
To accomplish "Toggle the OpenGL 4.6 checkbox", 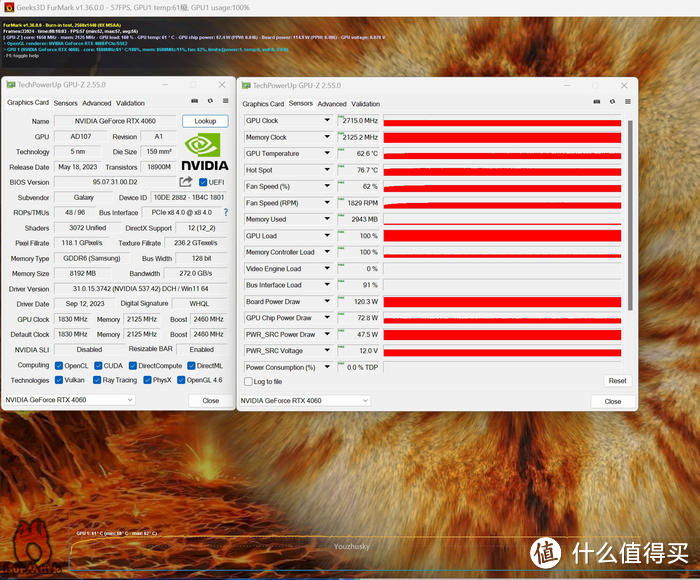I will click(x=181, y=380).
